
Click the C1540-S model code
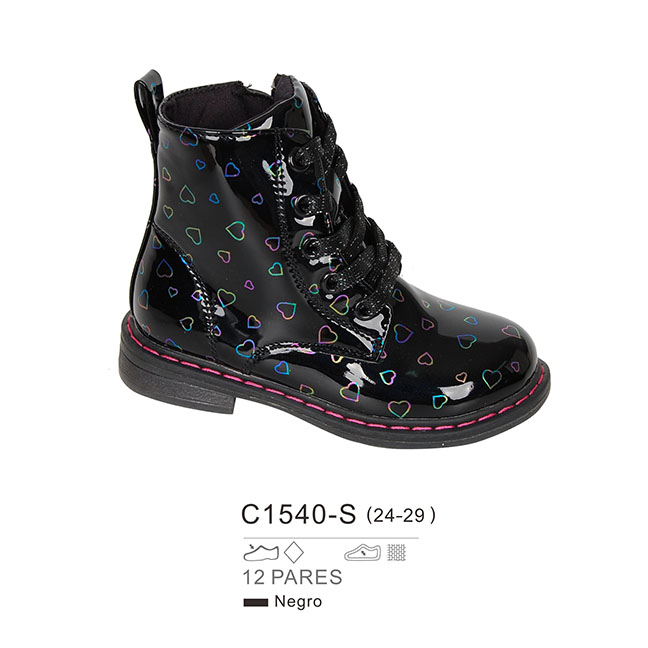(x=298, y=515)
